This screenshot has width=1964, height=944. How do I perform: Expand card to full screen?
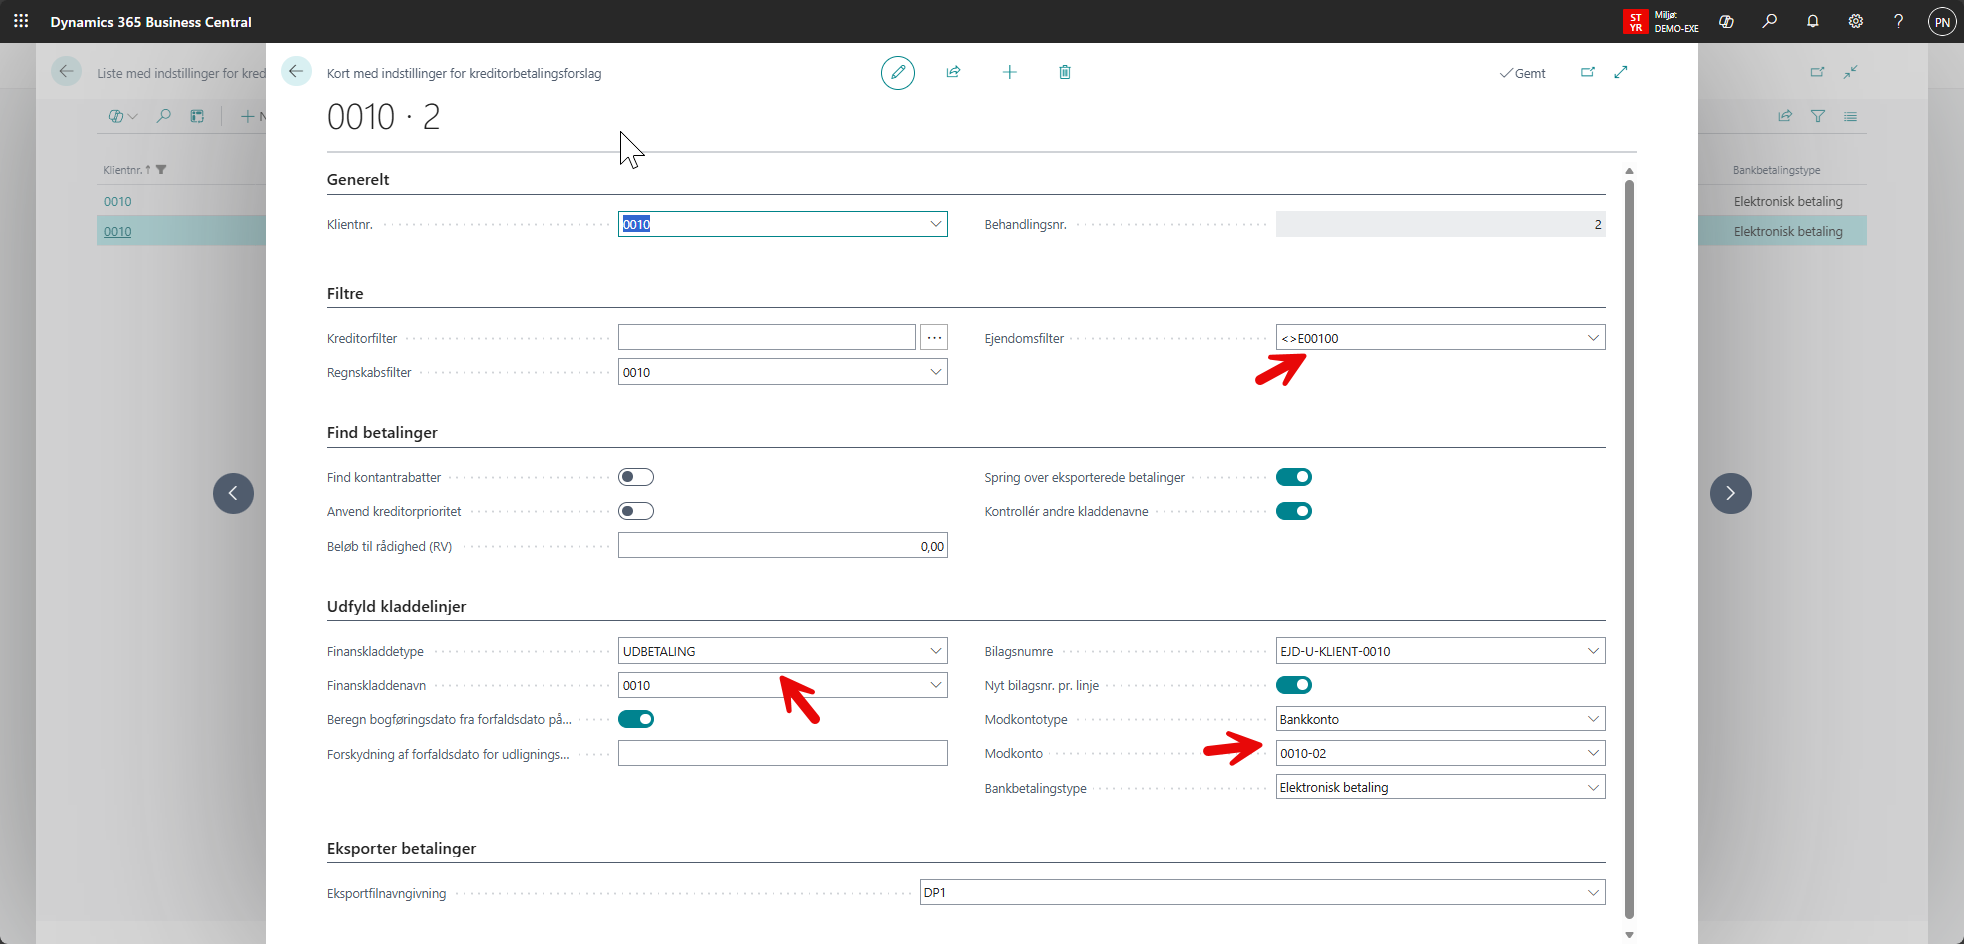click(x=1621, y=72)
